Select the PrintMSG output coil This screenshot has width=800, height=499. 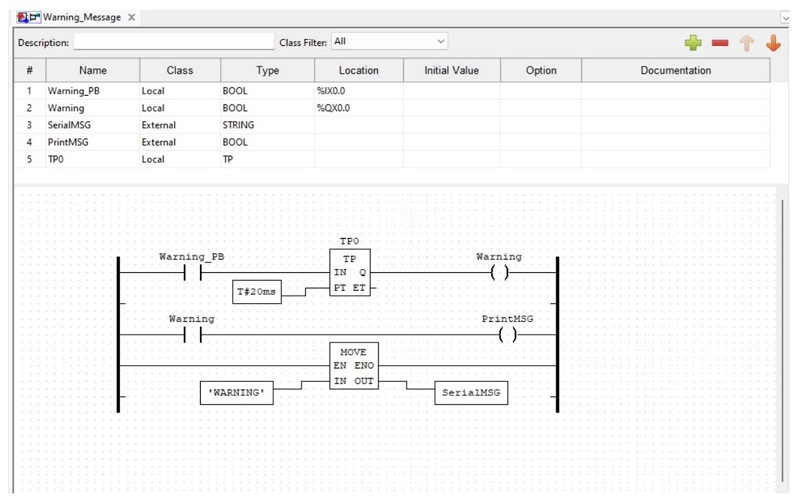coord(507,335)
